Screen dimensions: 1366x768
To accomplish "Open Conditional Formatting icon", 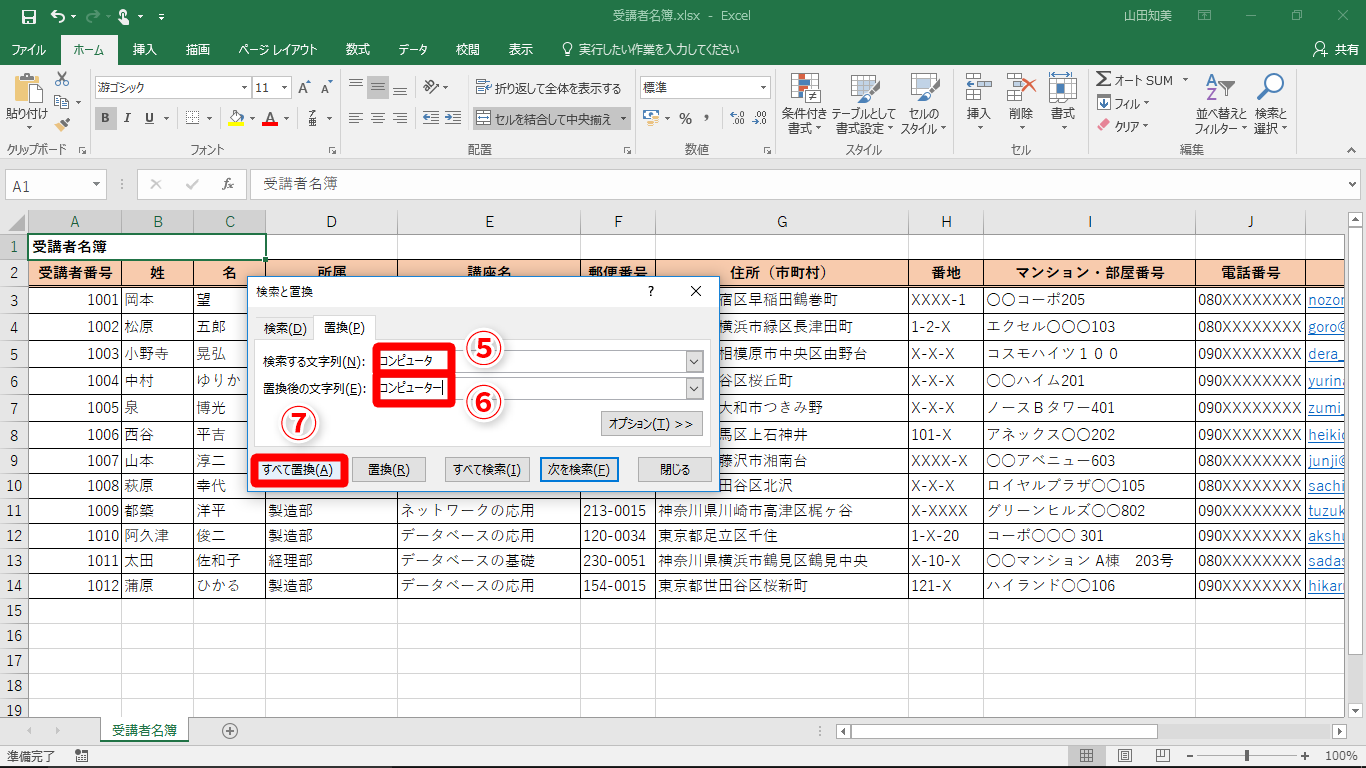I will point(805,89).
